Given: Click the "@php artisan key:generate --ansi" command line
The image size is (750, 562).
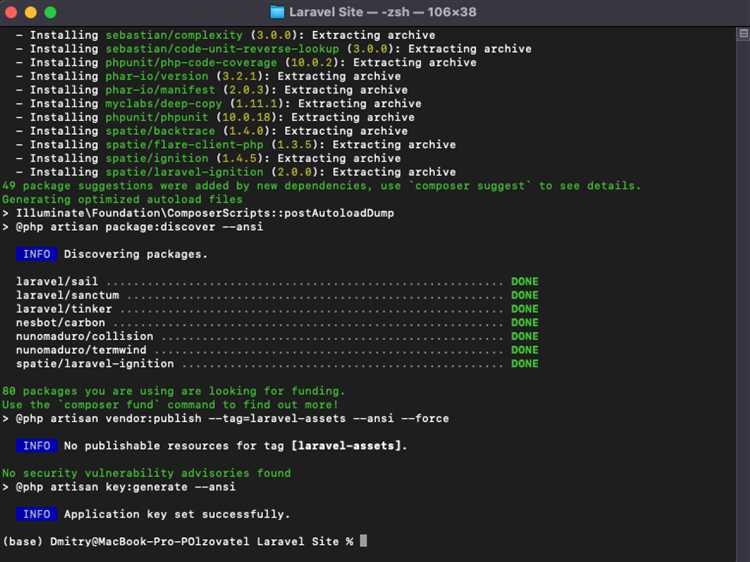Looking at the screenshot, I should pyautogui.click(x=125, y=487).
